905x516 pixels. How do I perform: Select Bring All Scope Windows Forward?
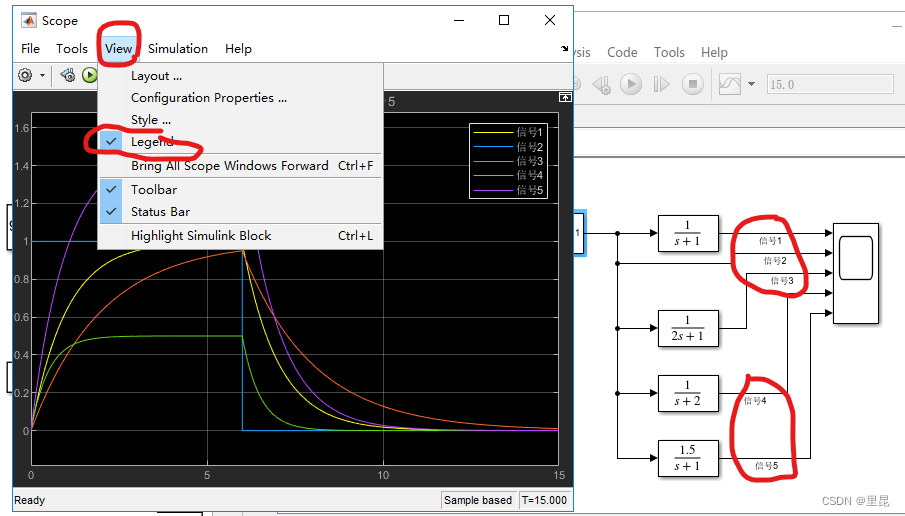(x=240, y=166)
